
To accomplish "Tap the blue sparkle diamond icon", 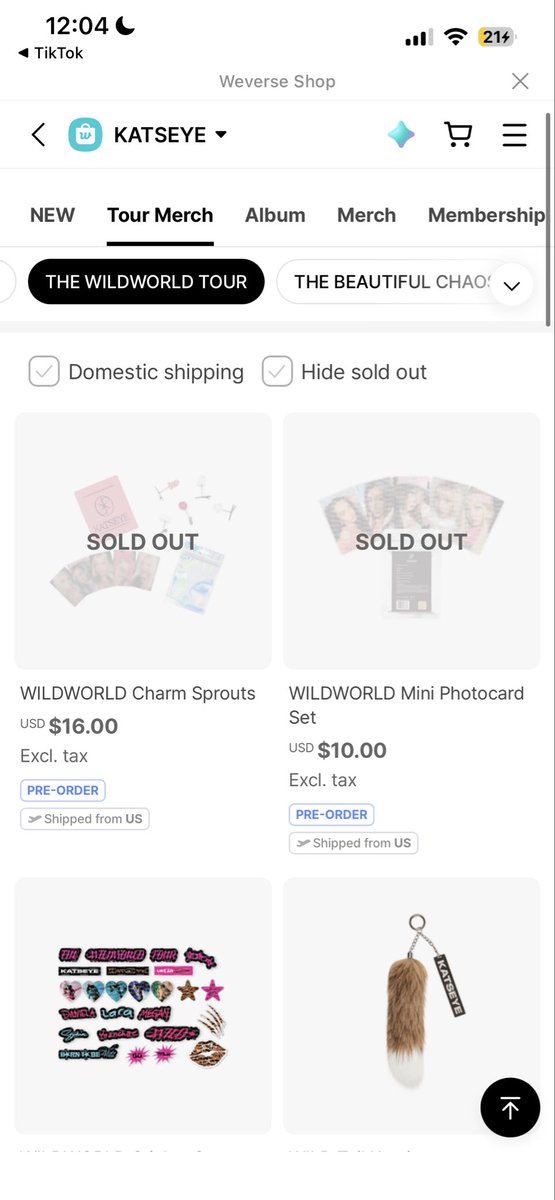I will tap(401, 134).
